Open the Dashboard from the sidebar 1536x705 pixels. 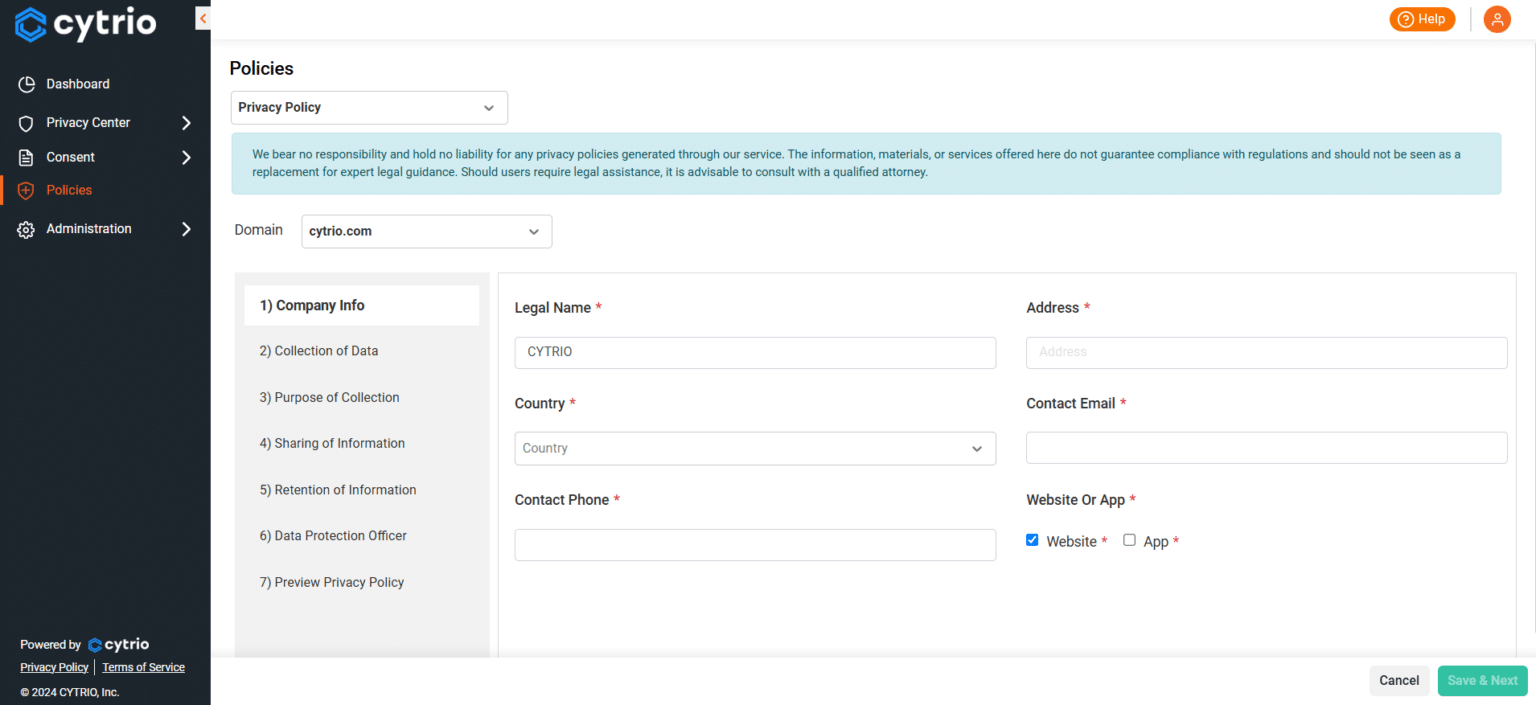[80, 84]
